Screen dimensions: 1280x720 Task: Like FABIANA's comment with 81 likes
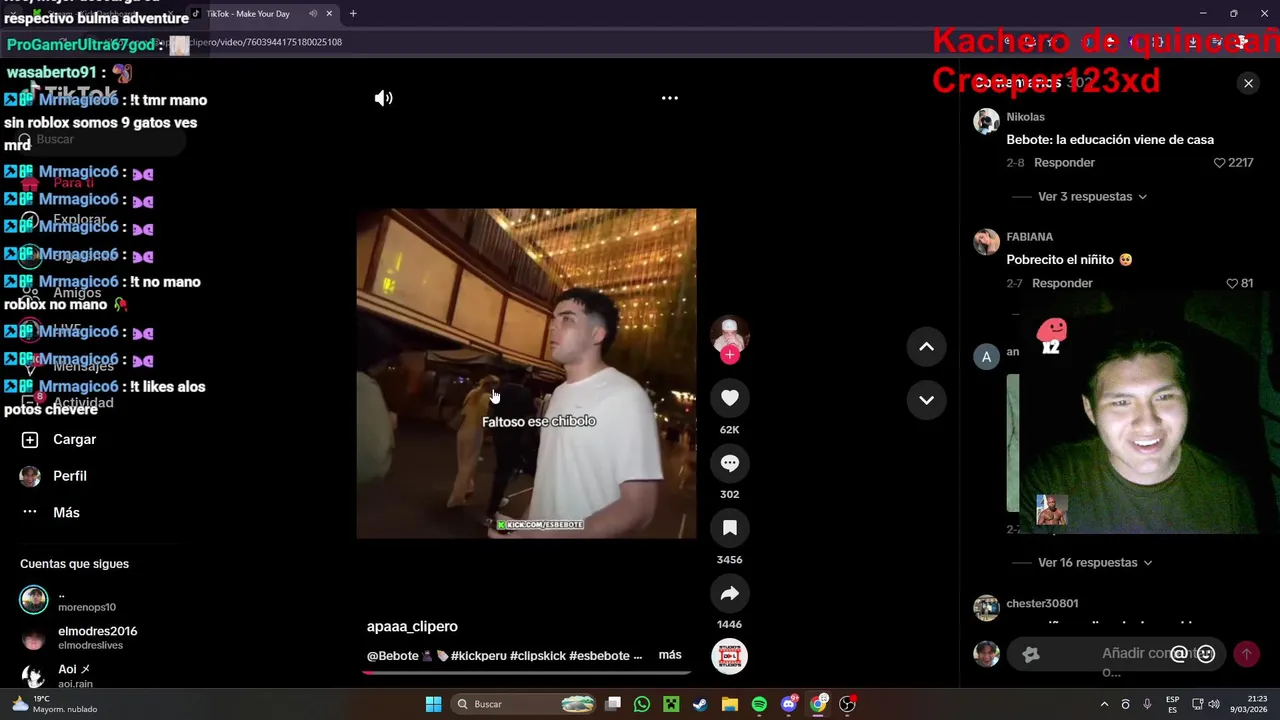click(1232, 284)
